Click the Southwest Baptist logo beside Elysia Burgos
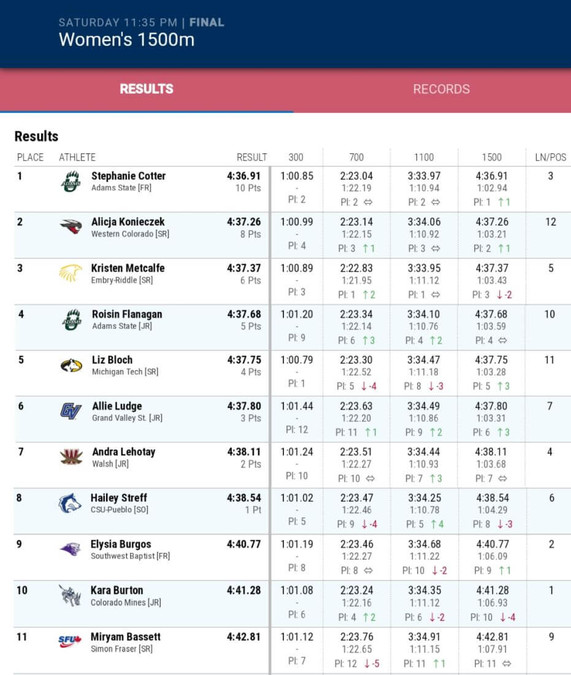The width and height of the screenshot is (571, 675). pyautogui.click(x=71, y=549)
